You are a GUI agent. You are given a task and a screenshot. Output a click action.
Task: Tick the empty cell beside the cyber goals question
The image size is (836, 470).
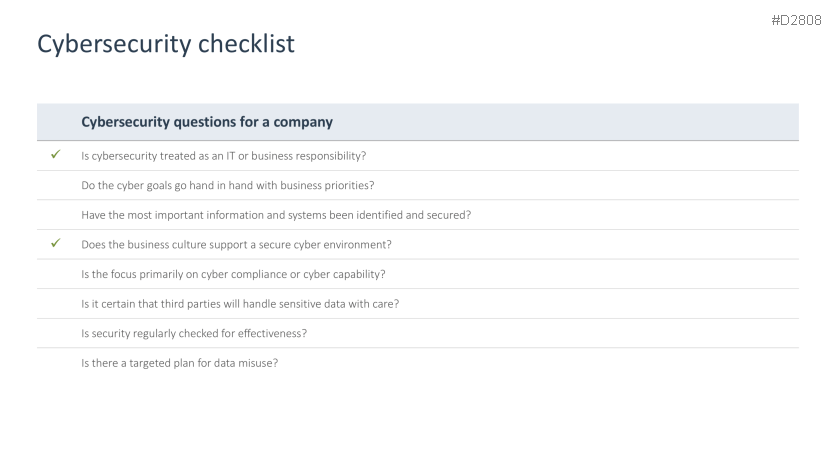point(56,185)
